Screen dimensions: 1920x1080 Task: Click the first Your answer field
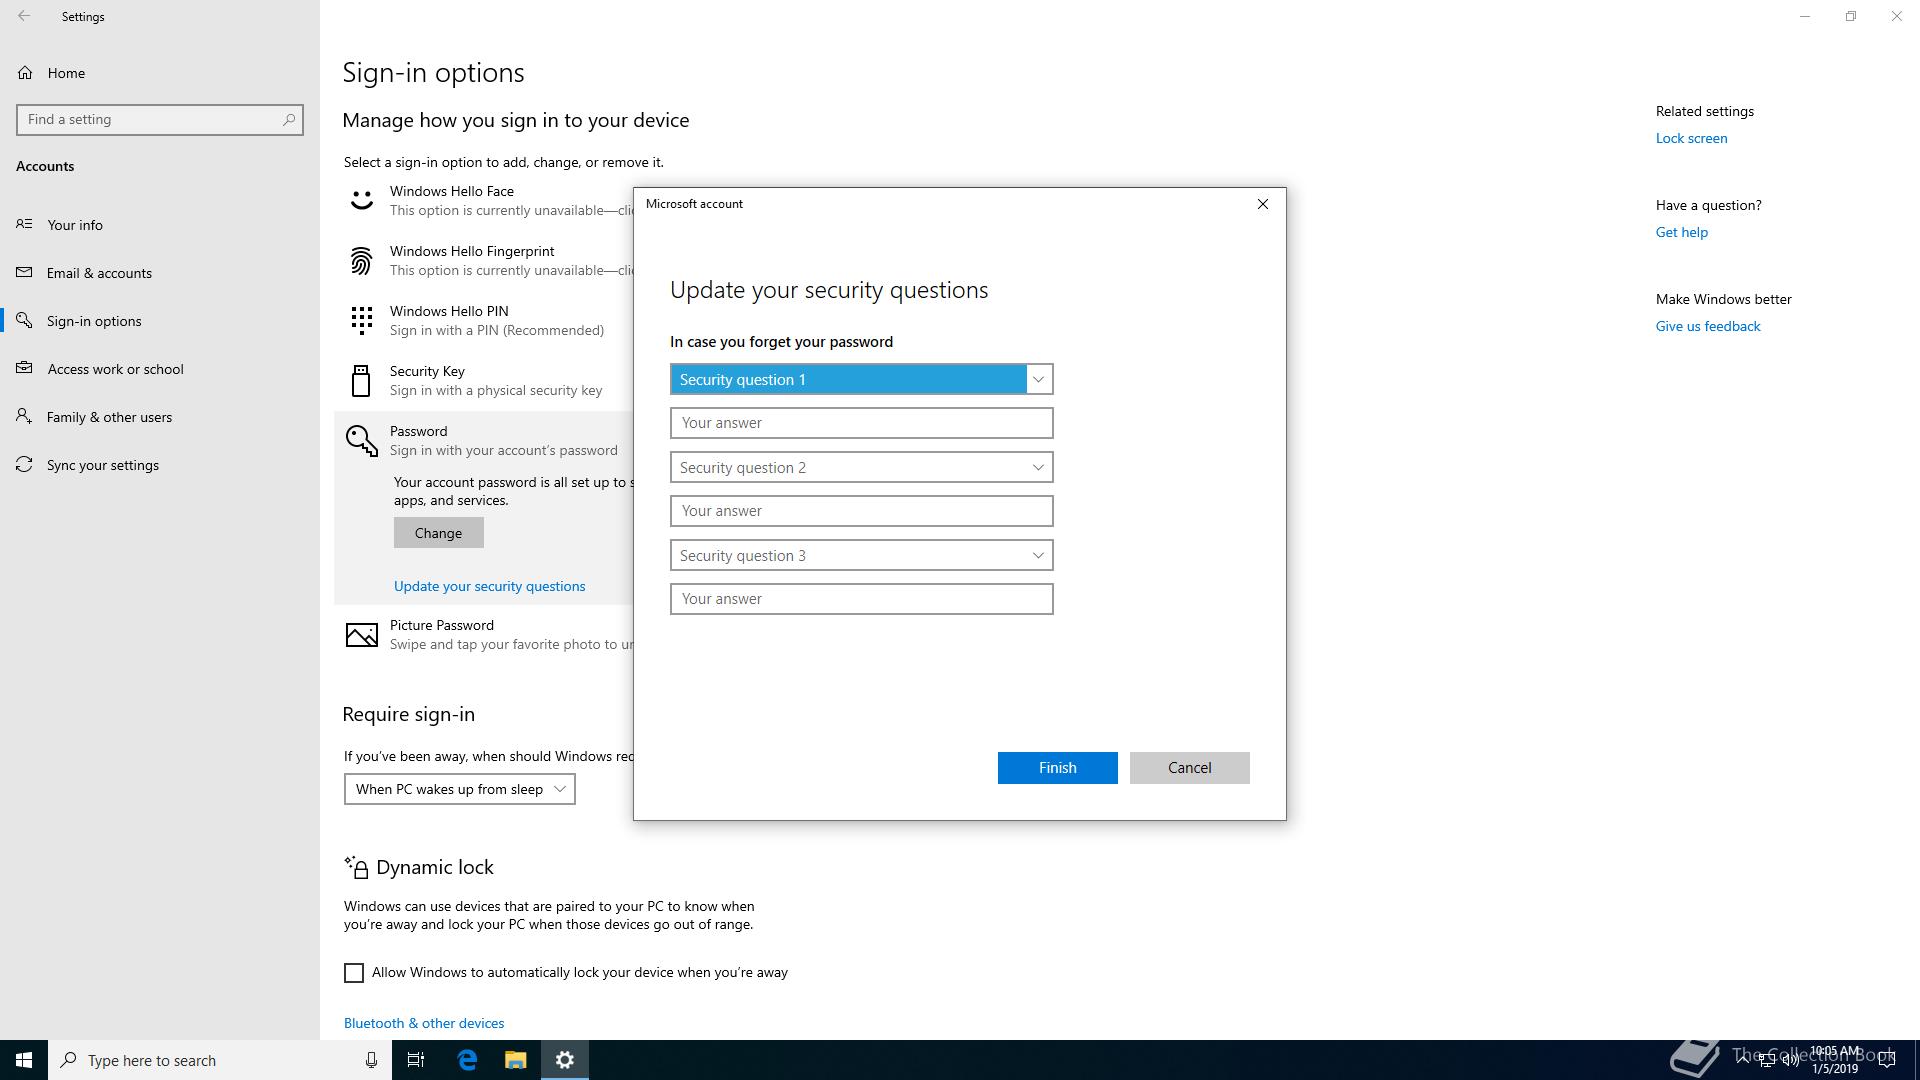click(861, 423)
